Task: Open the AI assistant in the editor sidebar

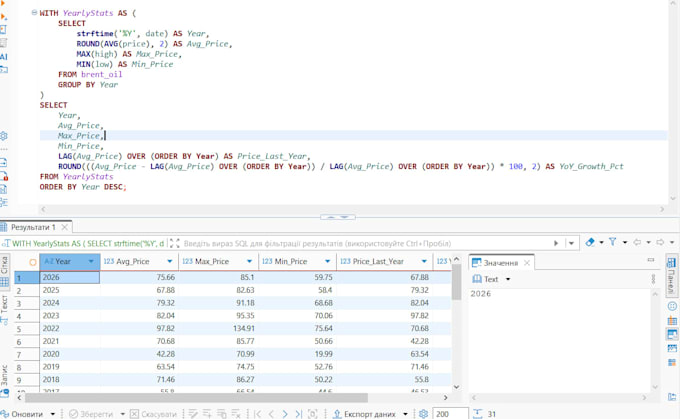Action: (x=3, y=57)
